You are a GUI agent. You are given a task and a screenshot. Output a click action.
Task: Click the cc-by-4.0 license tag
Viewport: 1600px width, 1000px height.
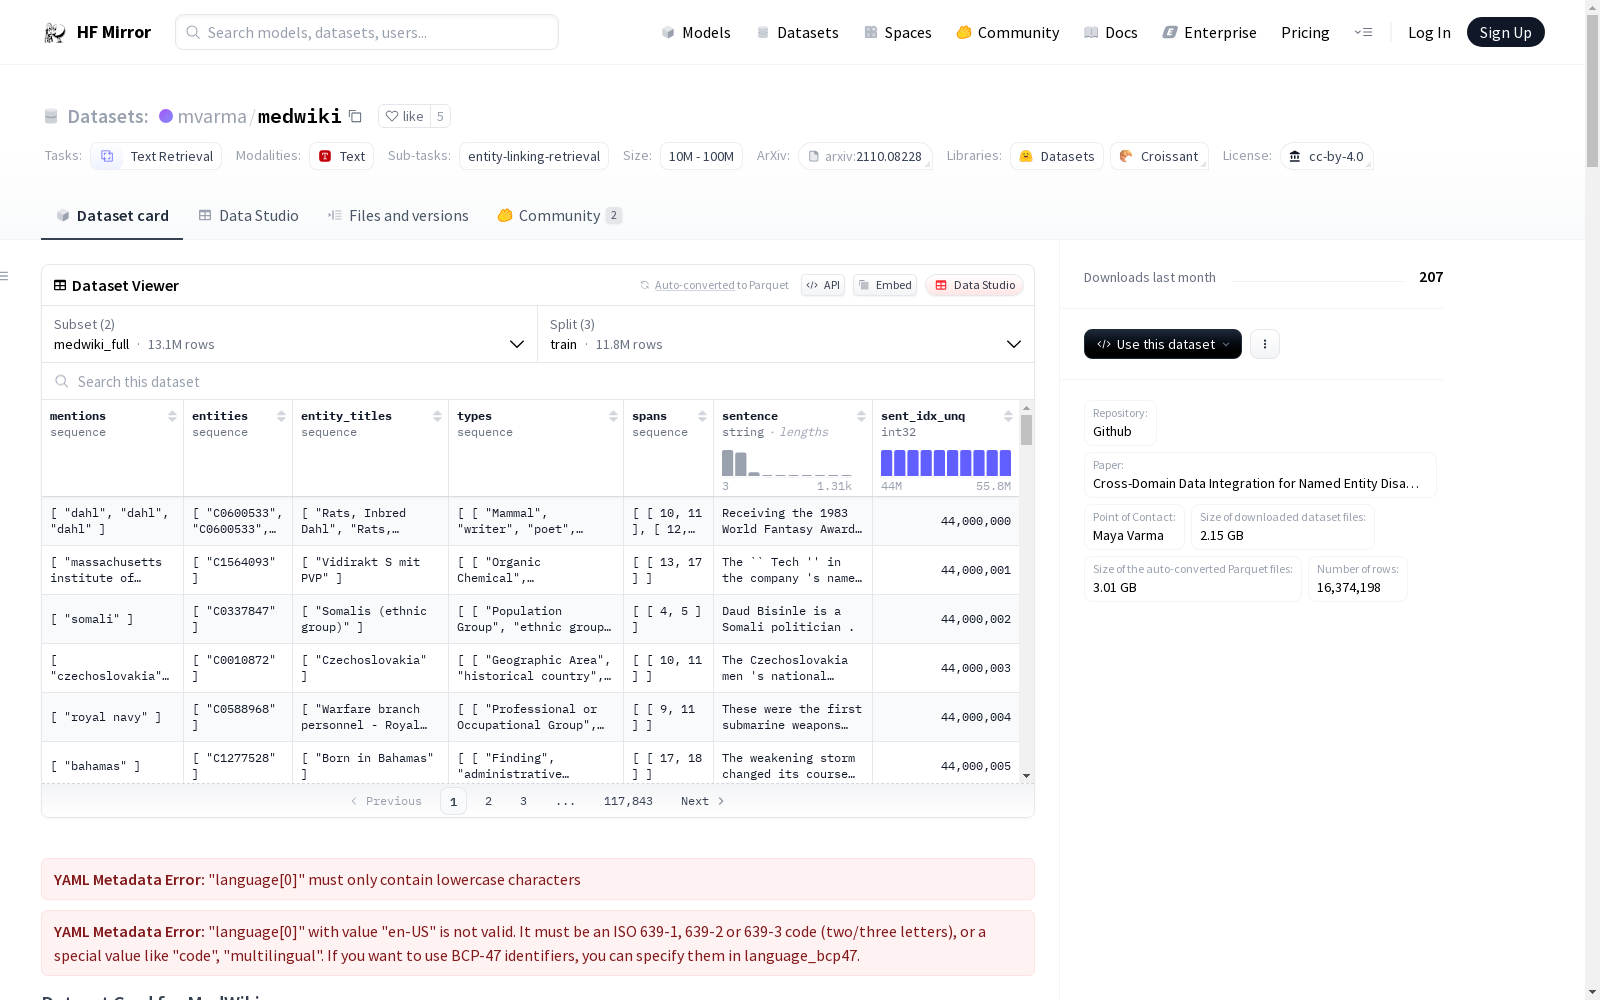pos(1326,156)
